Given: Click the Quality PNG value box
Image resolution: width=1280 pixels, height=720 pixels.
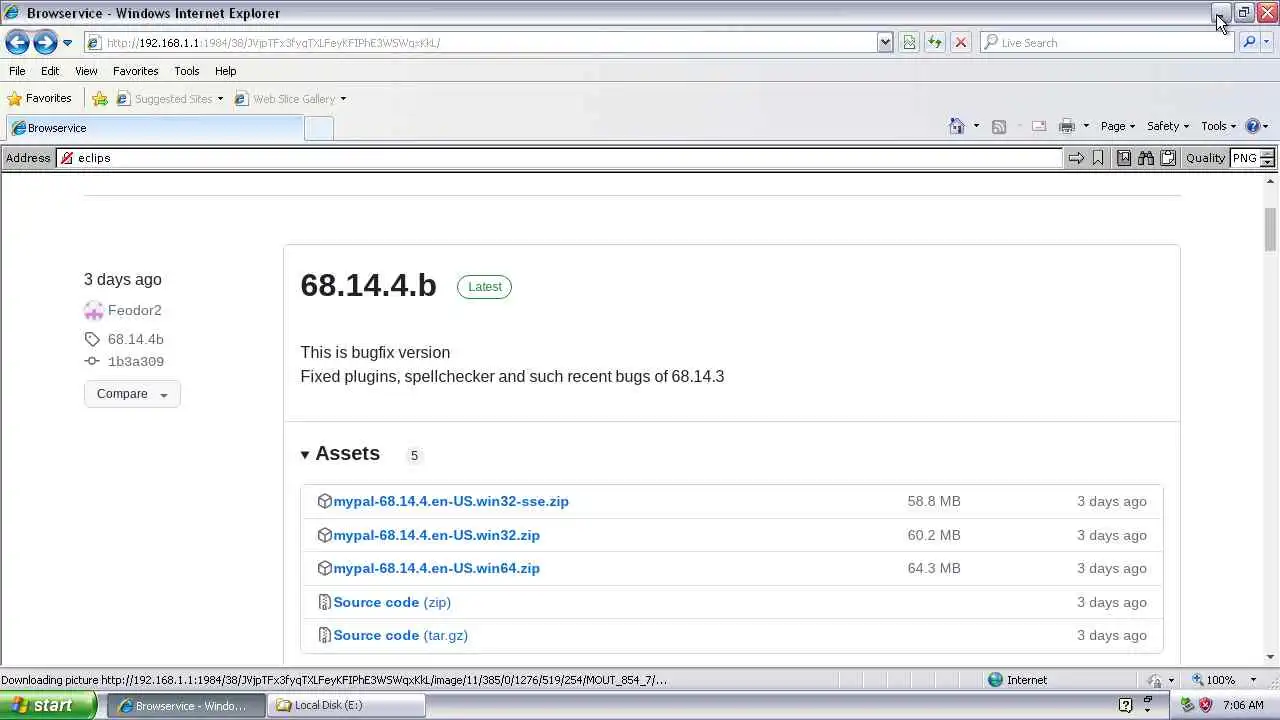Looking at the screenshot, I should pos(1245,158).
